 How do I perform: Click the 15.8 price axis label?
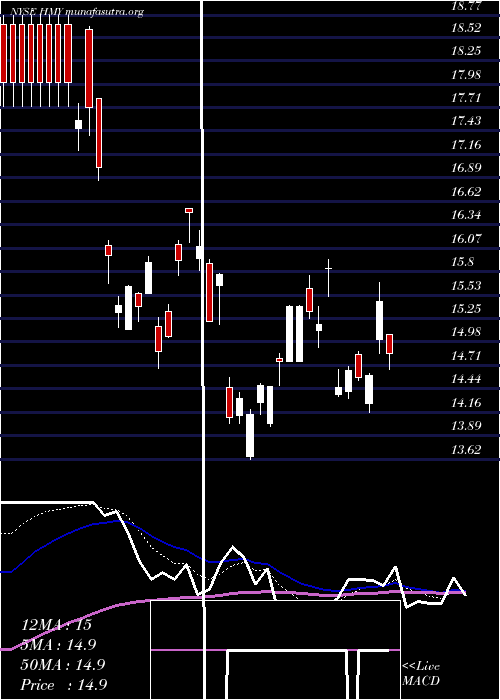coord(463,262)
